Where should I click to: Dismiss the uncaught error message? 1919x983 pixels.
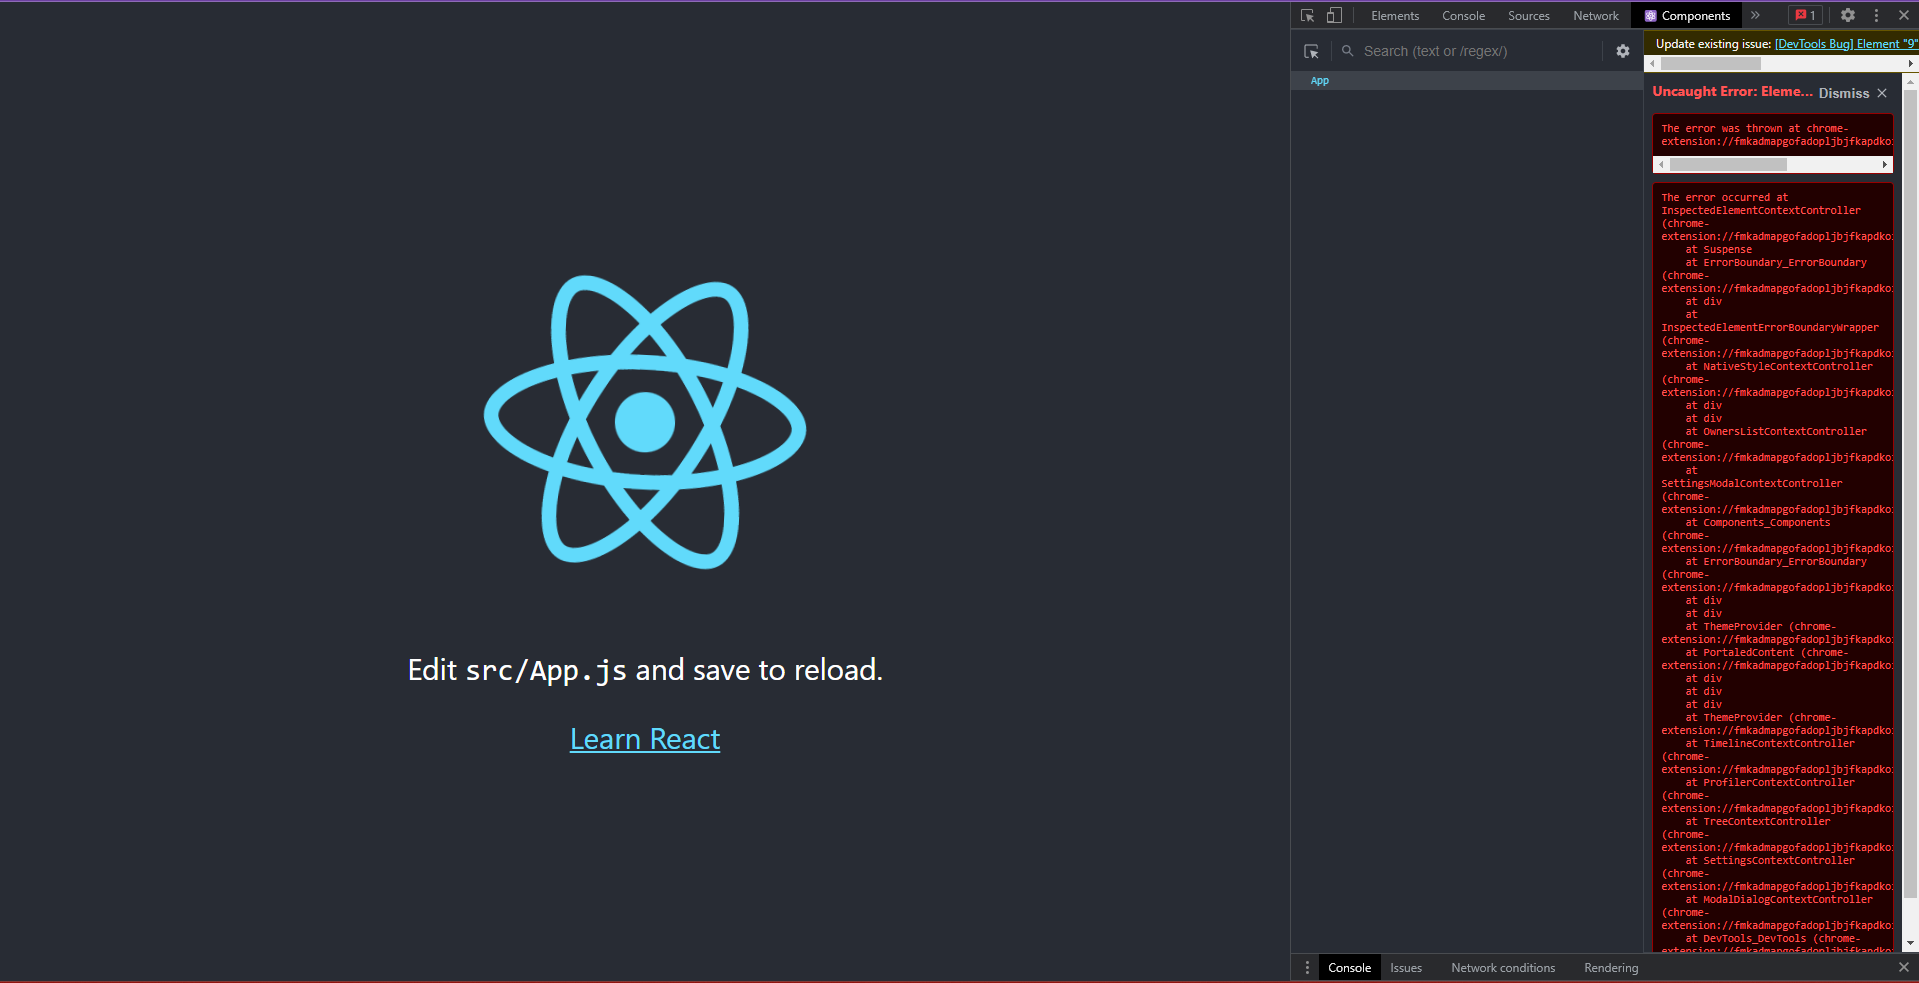[x=1844, y=93]
